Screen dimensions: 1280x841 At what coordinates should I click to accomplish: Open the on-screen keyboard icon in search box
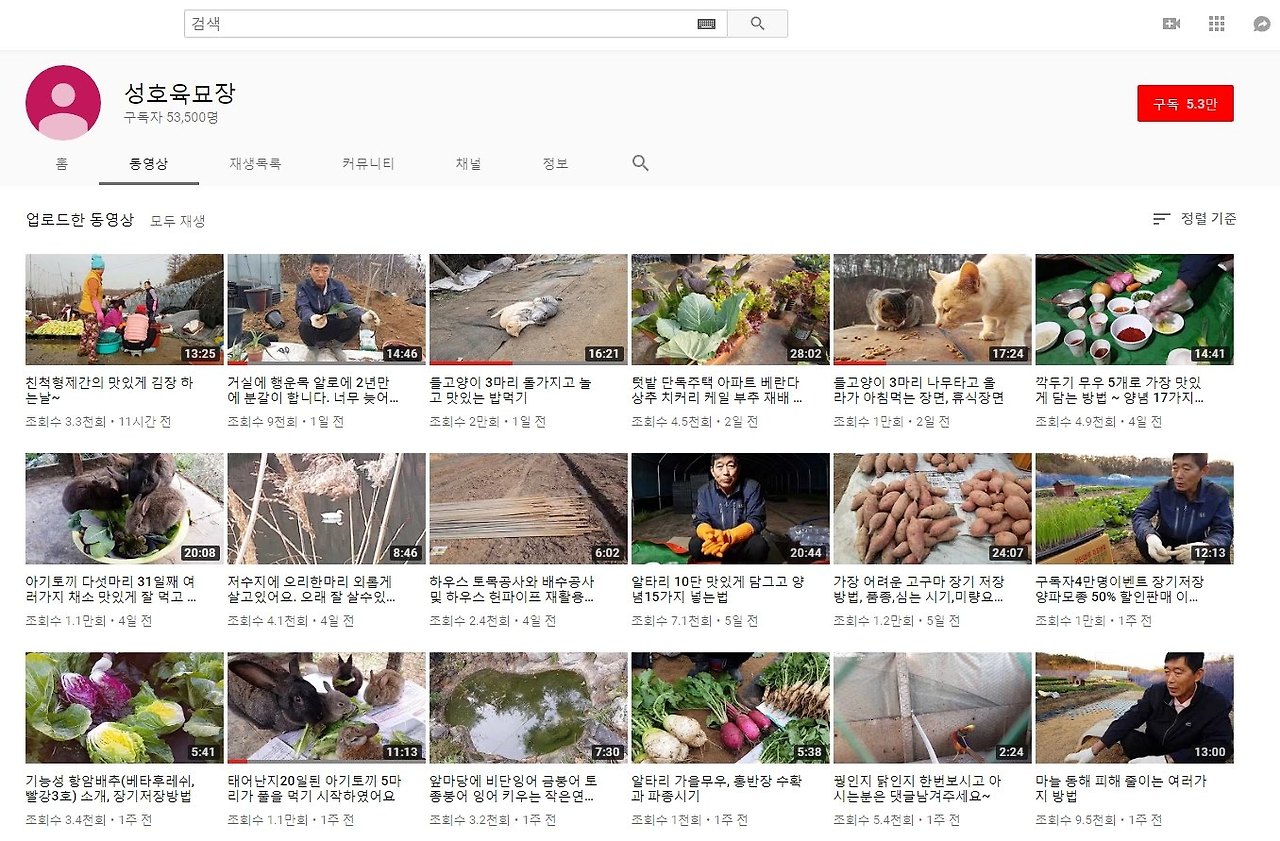click(x=707, y=24)
